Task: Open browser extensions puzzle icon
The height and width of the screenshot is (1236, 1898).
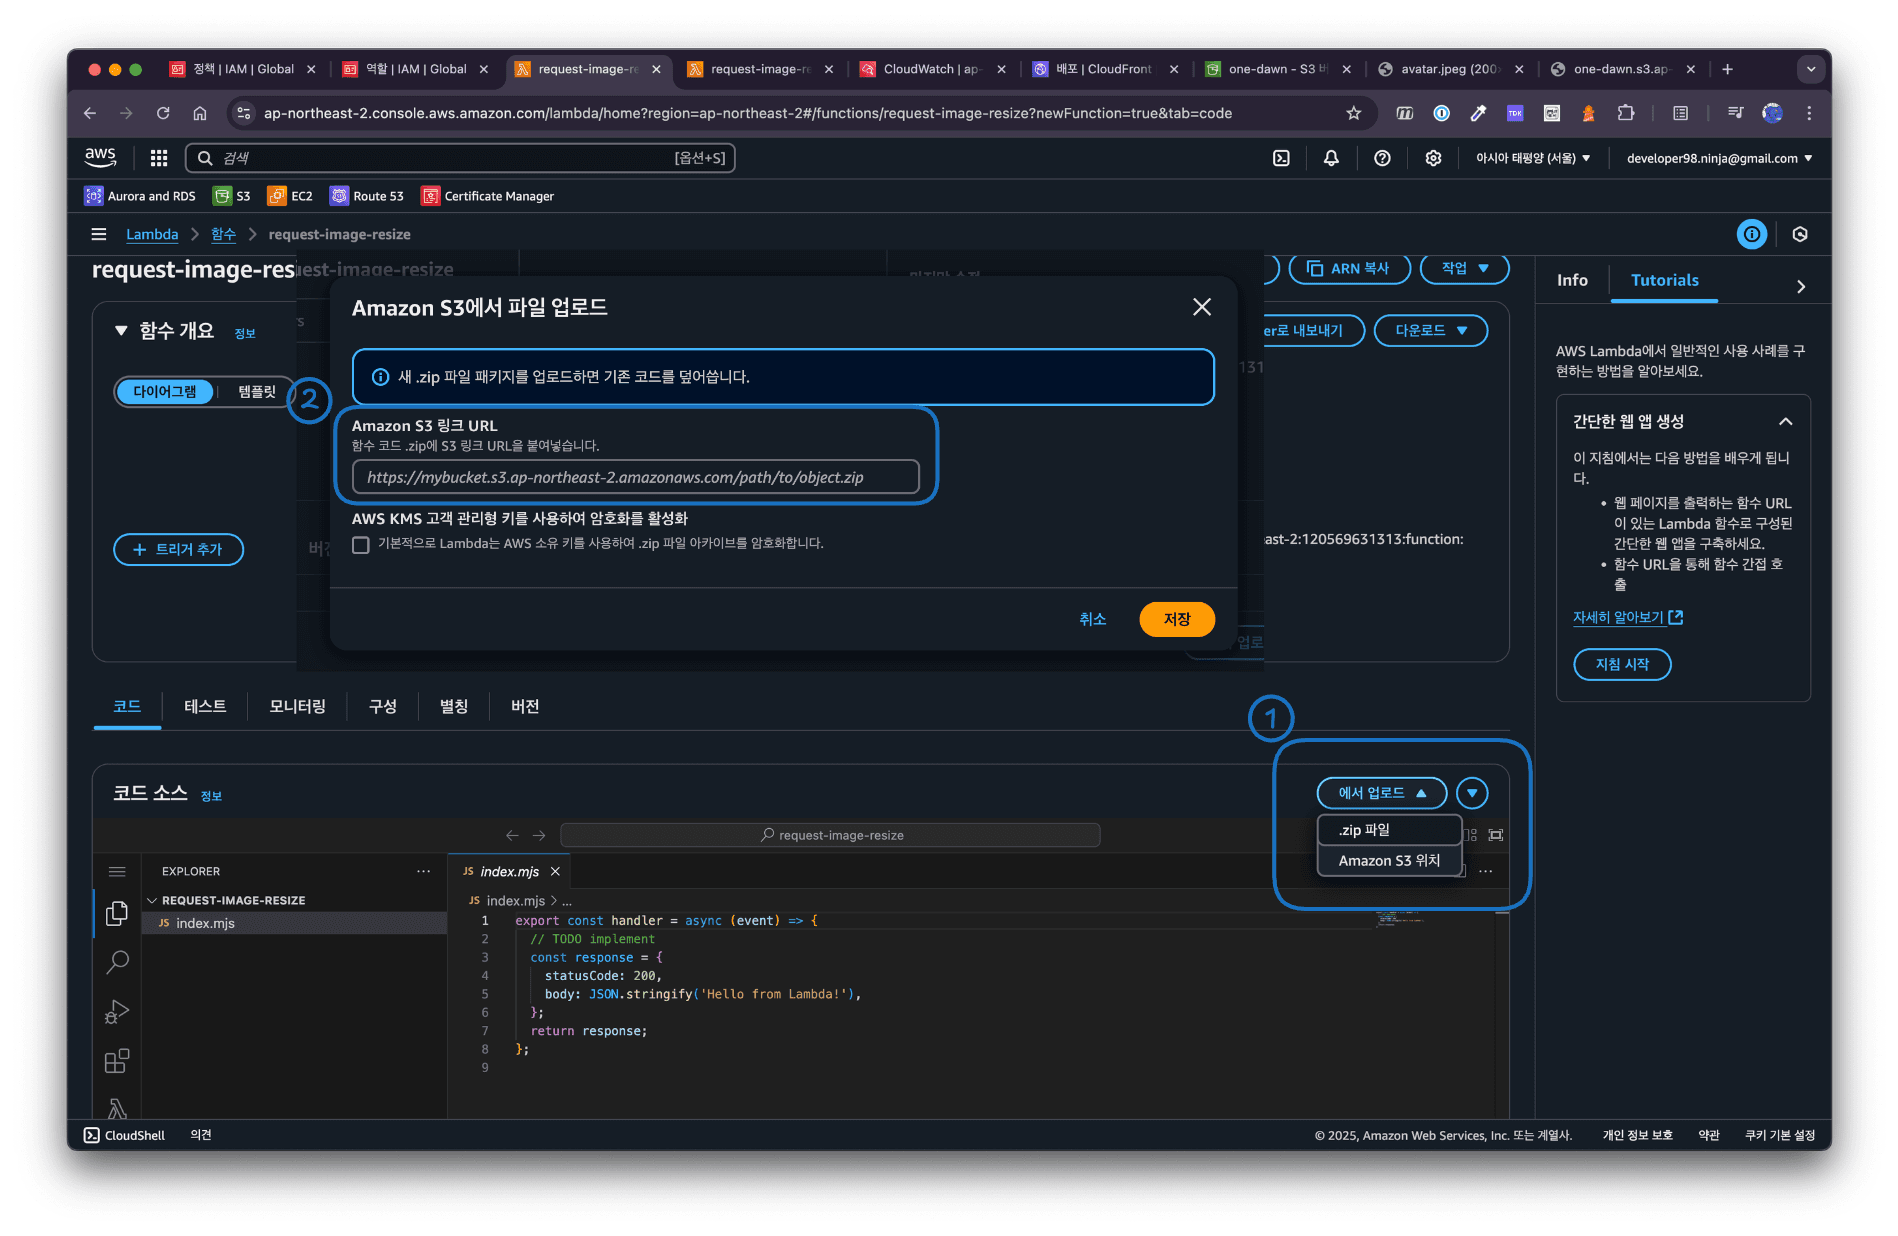Action: pyautogui.click(x=1626, y=113)
